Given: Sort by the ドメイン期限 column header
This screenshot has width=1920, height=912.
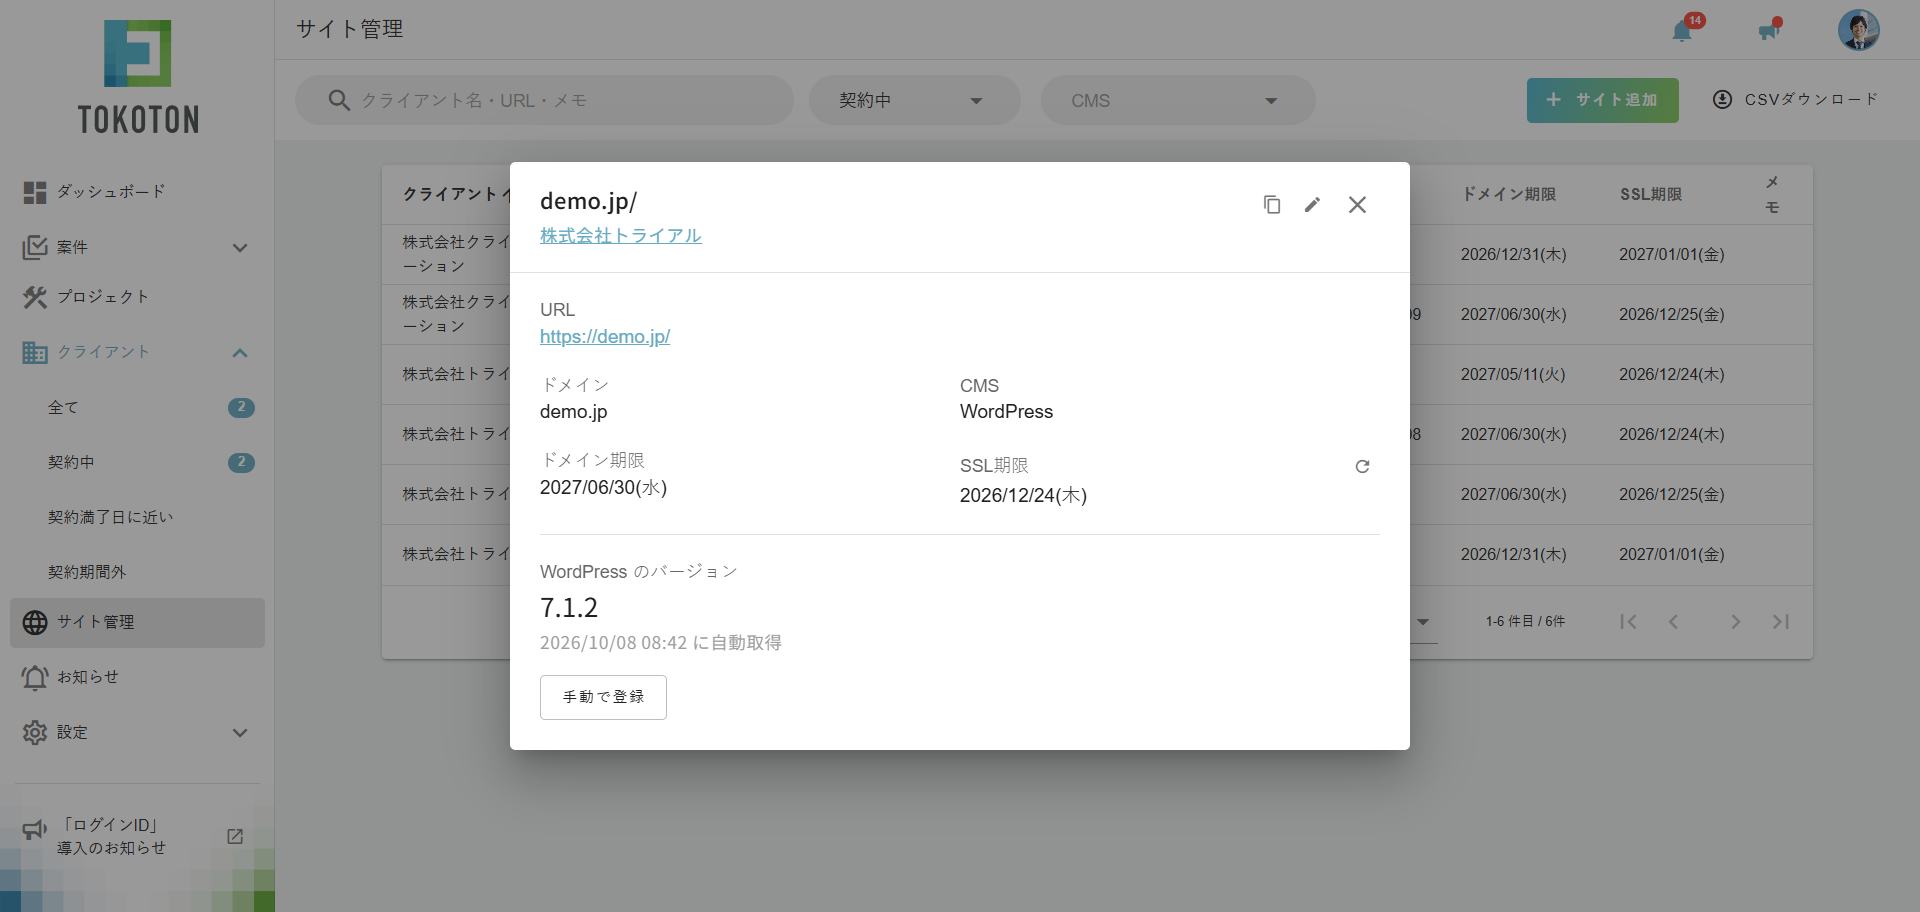Looking at the screenshot, I should point(1508,194).
